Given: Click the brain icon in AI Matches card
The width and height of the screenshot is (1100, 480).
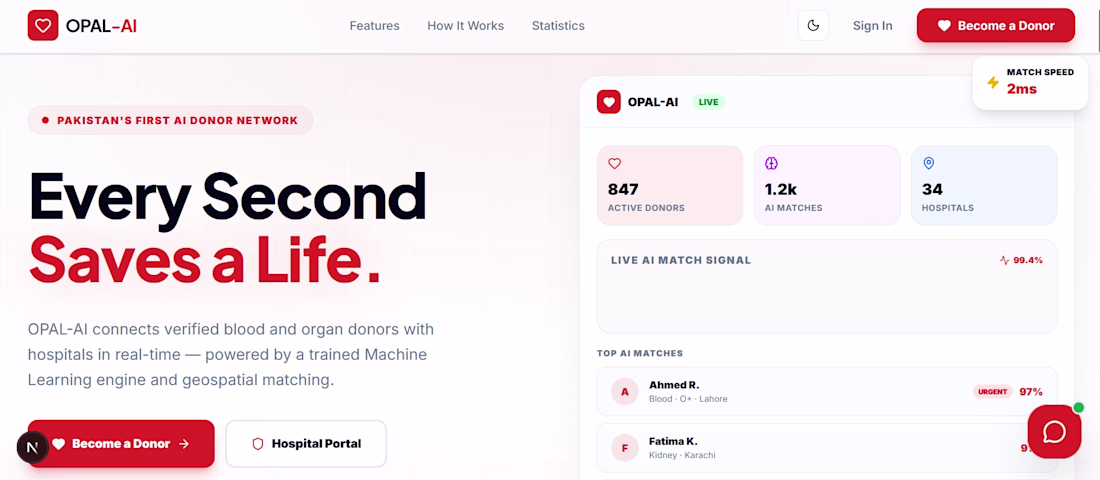Looking at the screenshot, I should (772, 164).
